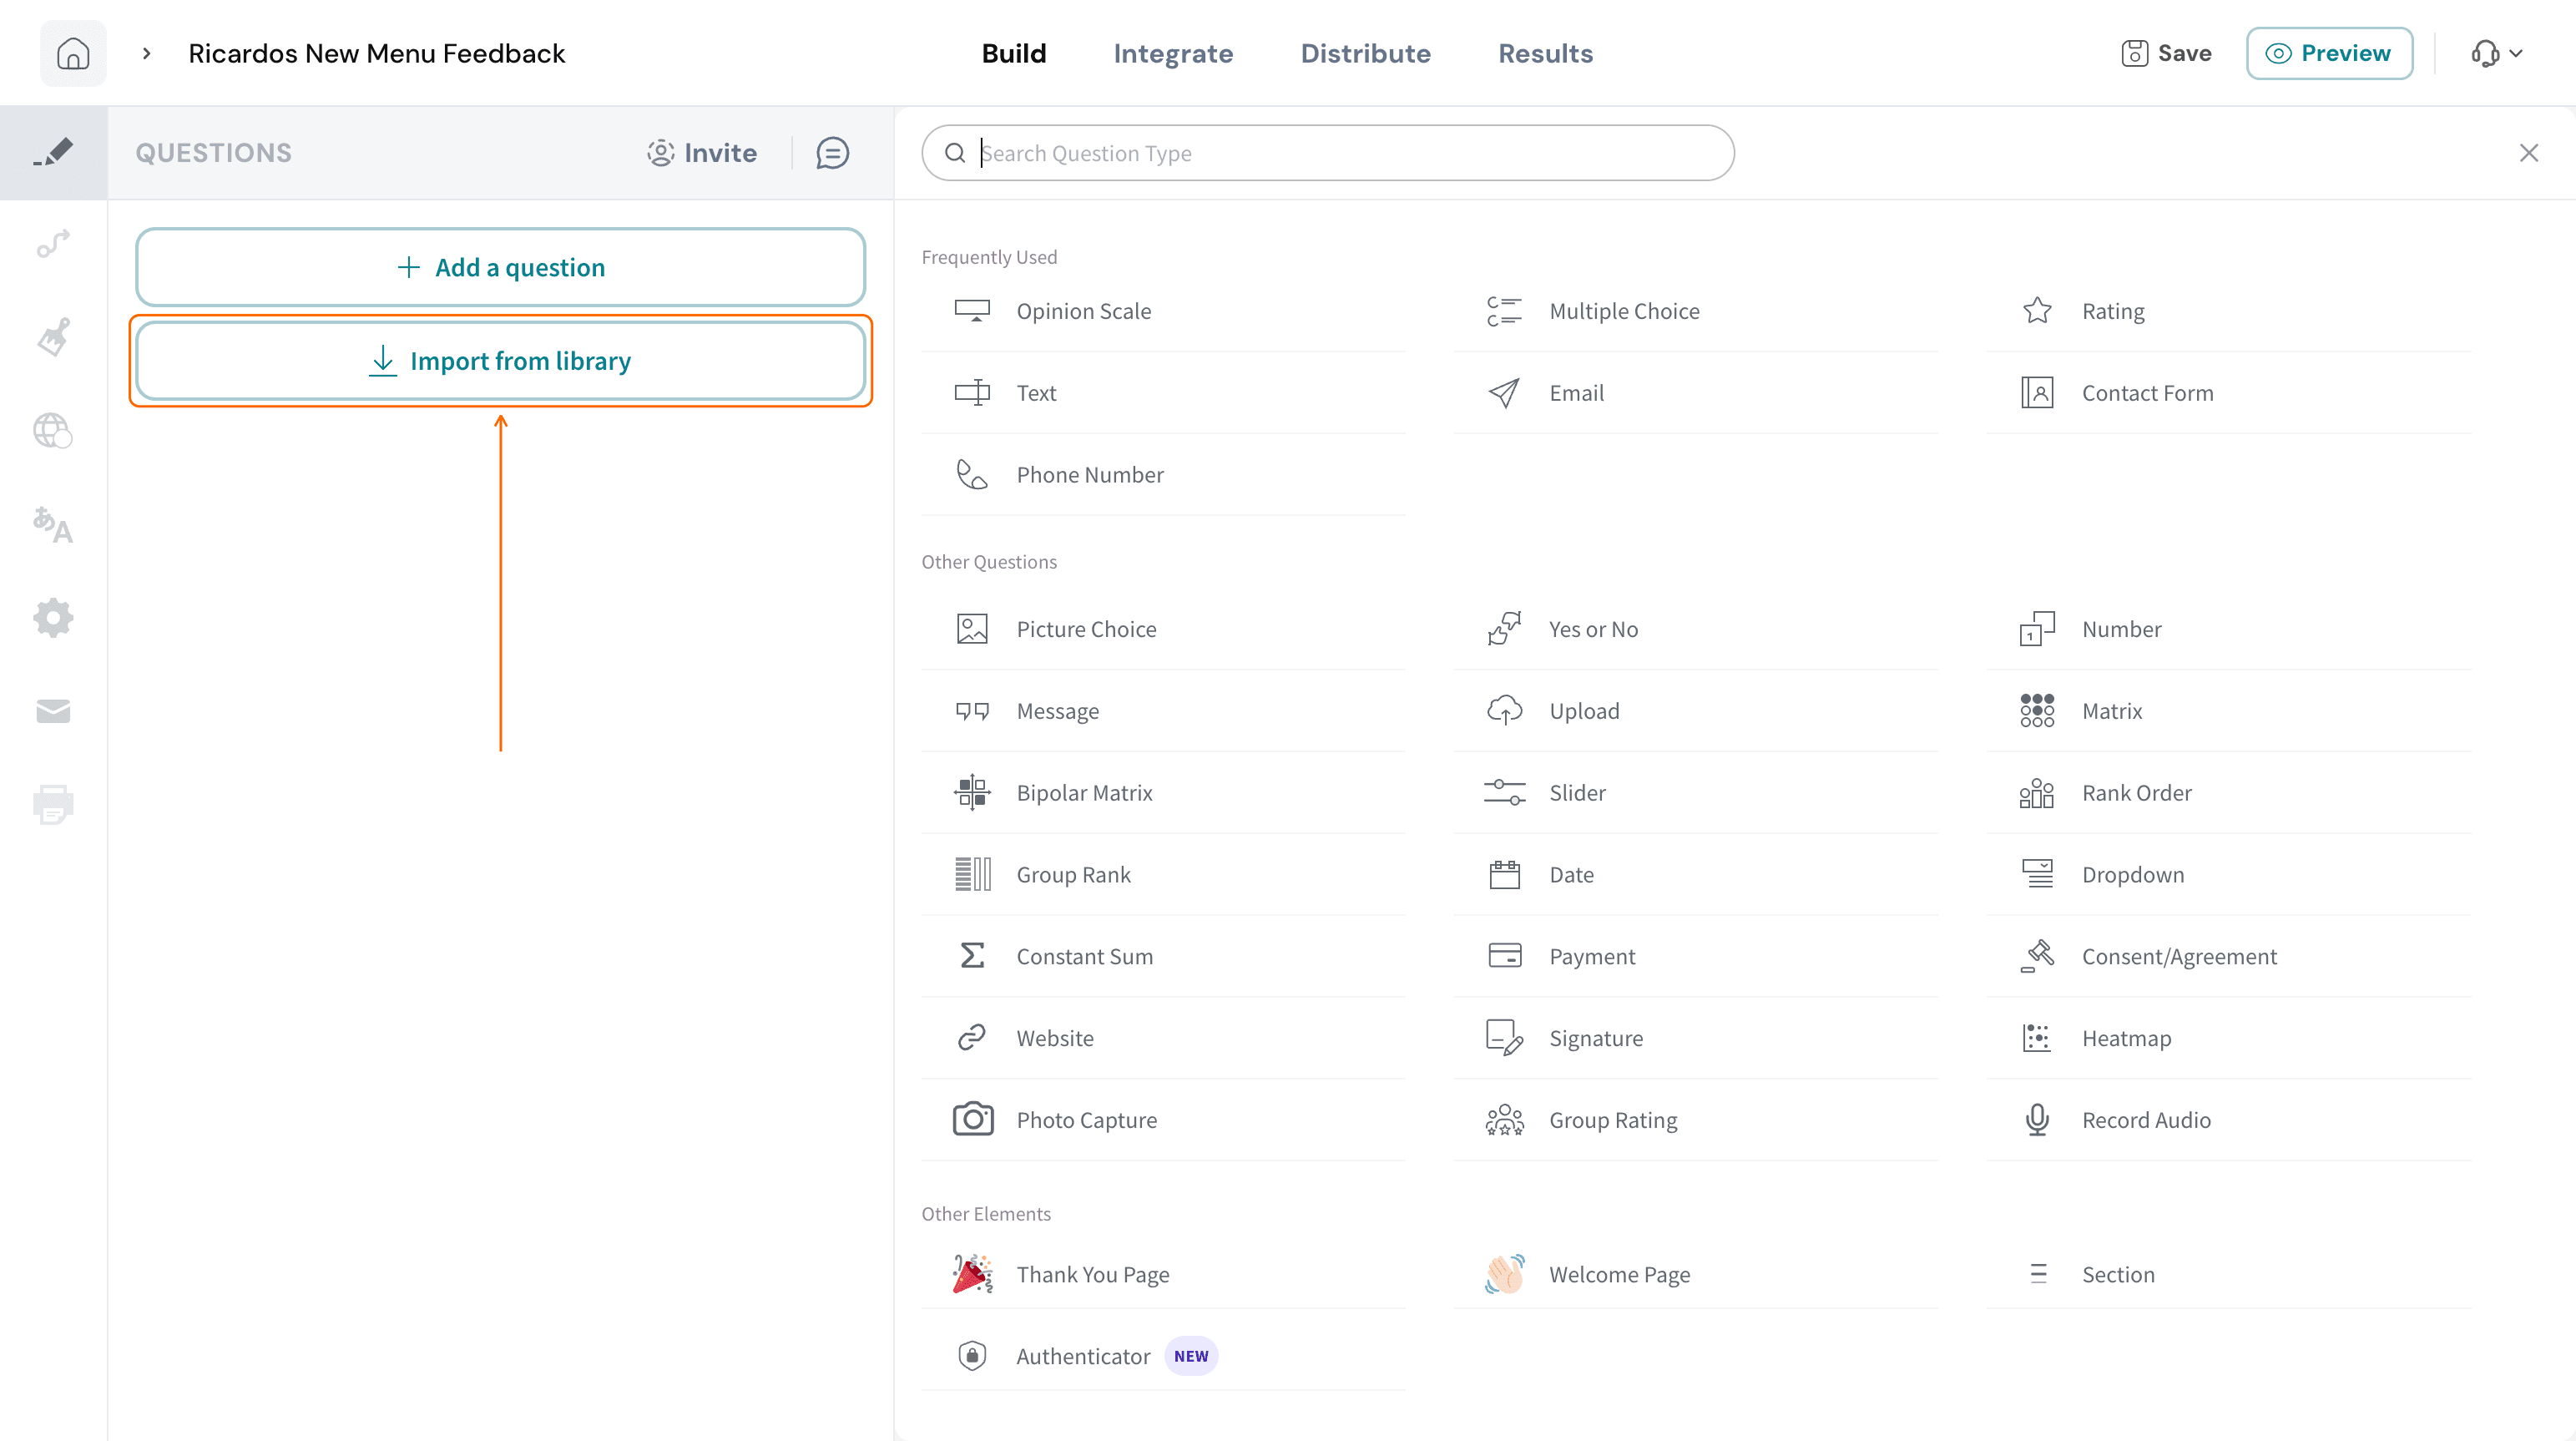Click the breadcrumb chevron arrow
Screen dimensions: 2576x1441
coord(147,53)
